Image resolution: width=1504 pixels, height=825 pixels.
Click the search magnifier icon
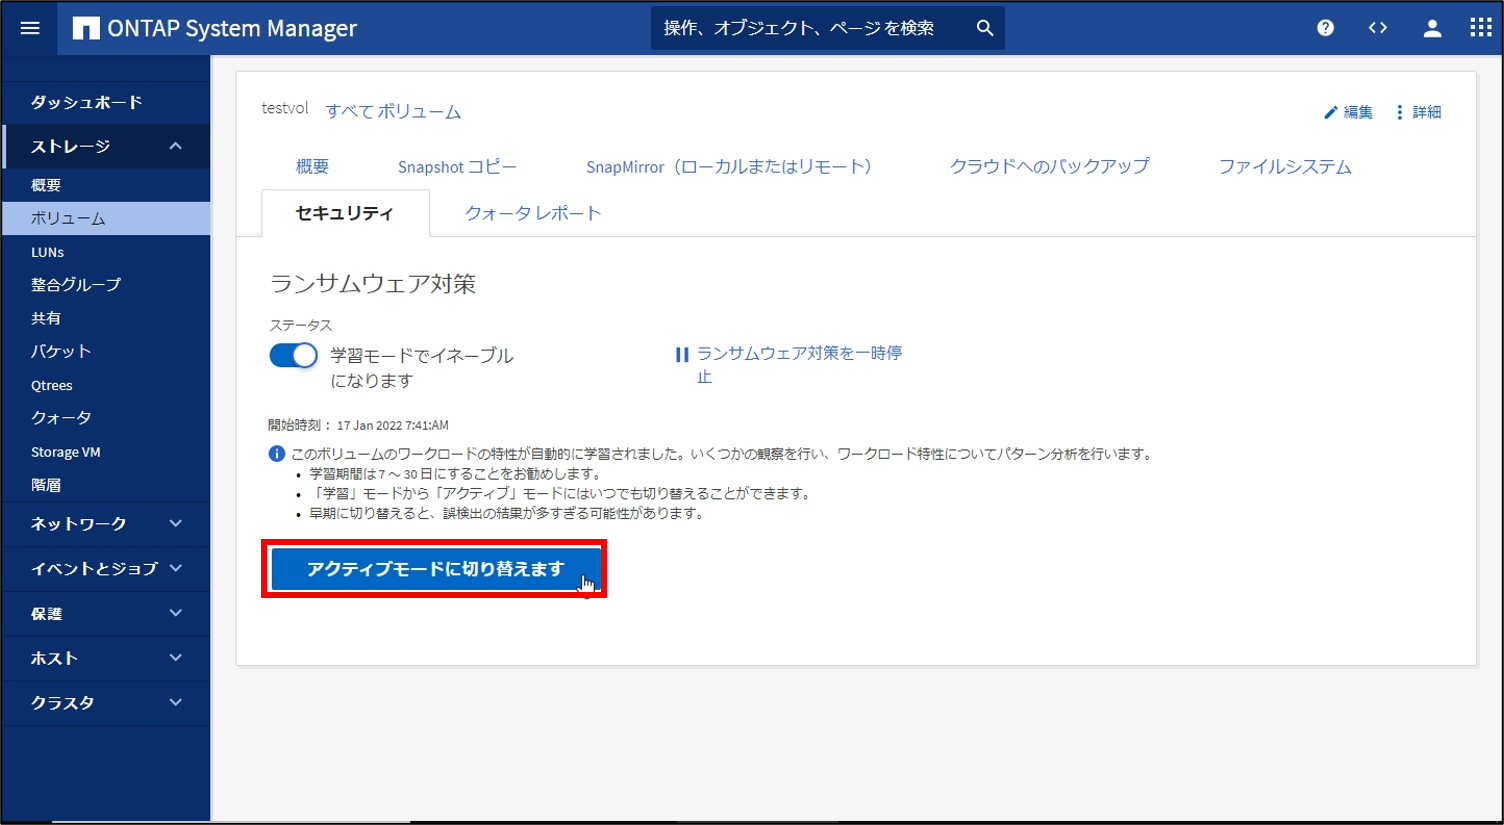pyautogui.click(x=985, y=28)
